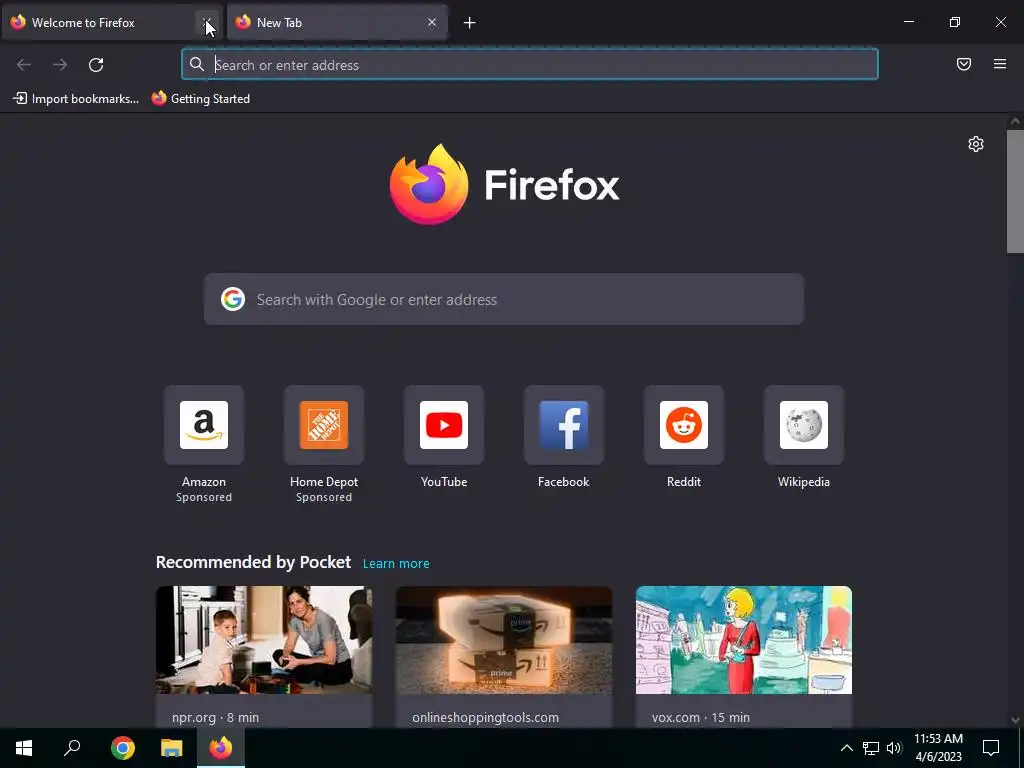Image resolution: width=1024 pixels, height=768 pixels.
Task: Launch Chrome from the taskbar
Action: pyautogui.click(x=123, y=748)
